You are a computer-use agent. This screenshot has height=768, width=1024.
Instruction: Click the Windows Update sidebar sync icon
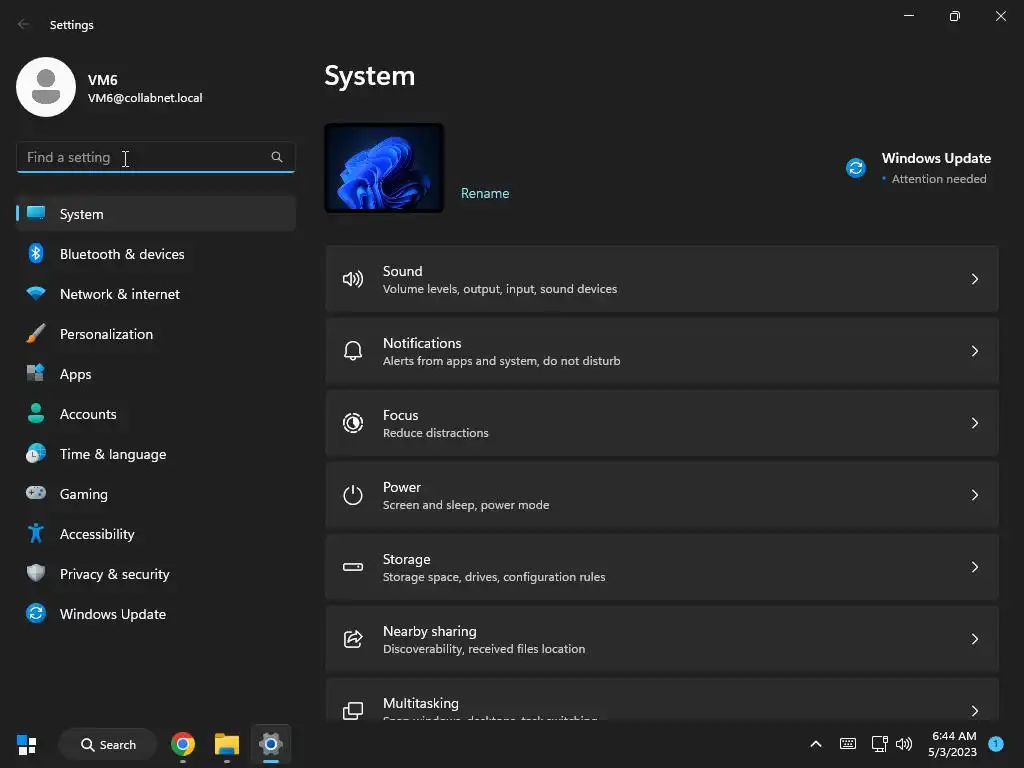(x=36, y=613)
